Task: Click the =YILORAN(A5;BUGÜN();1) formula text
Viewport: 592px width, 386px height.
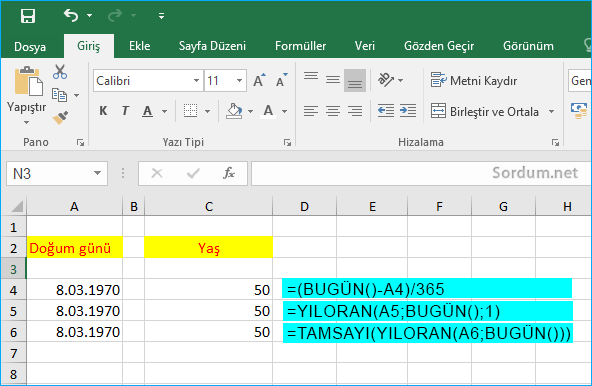Action: click(x=393, y=311)
